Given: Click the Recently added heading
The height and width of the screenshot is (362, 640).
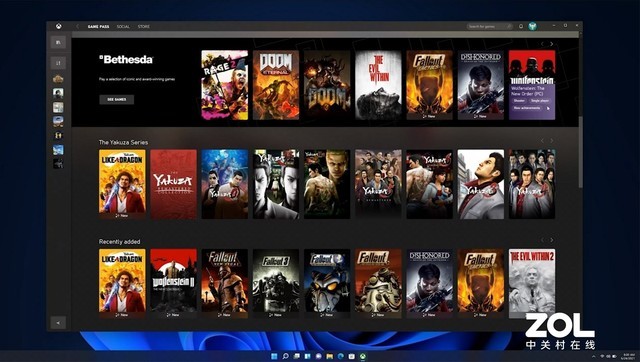Looking at the screenshot, I should (x=119, y=242).
